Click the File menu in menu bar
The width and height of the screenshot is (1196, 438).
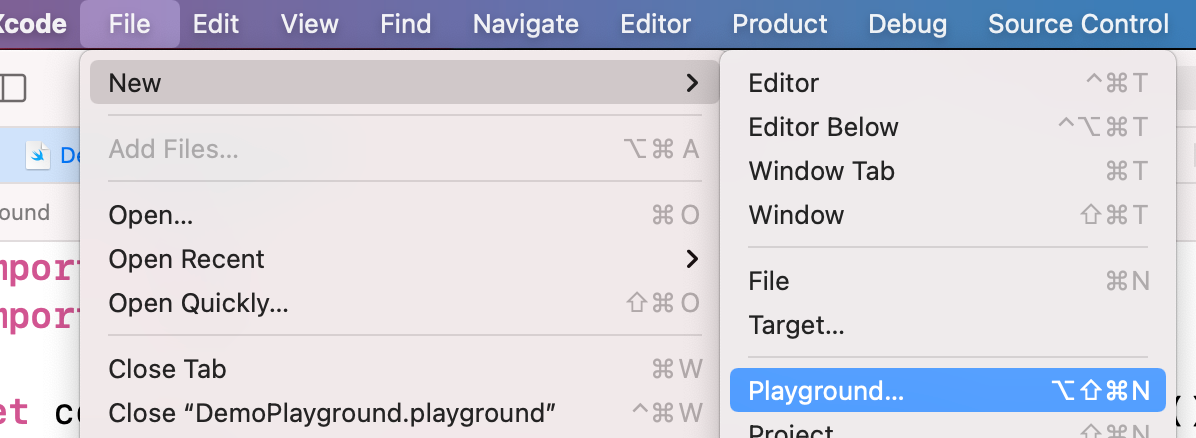pyautogui.click(x=130, y=24)
